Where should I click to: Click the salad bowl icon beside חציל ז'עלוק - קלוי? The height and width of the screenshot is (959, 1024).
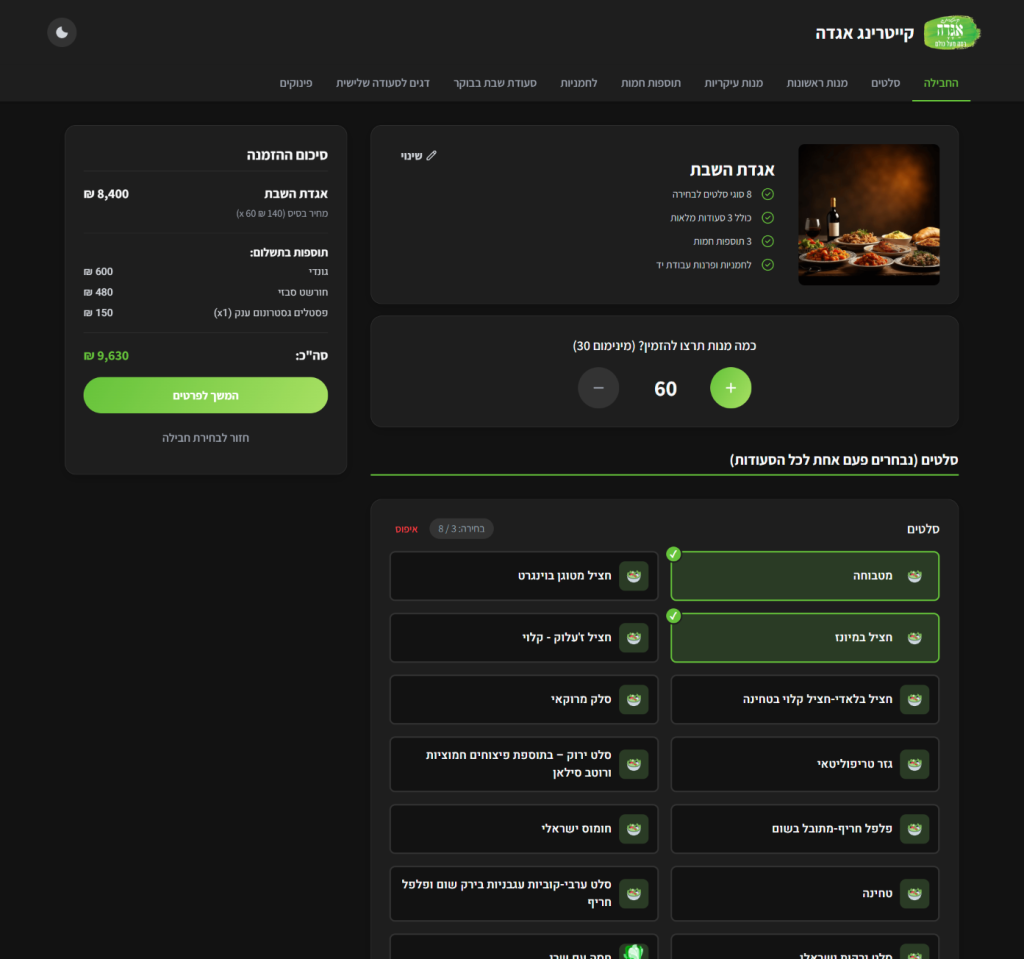point(633,638)
